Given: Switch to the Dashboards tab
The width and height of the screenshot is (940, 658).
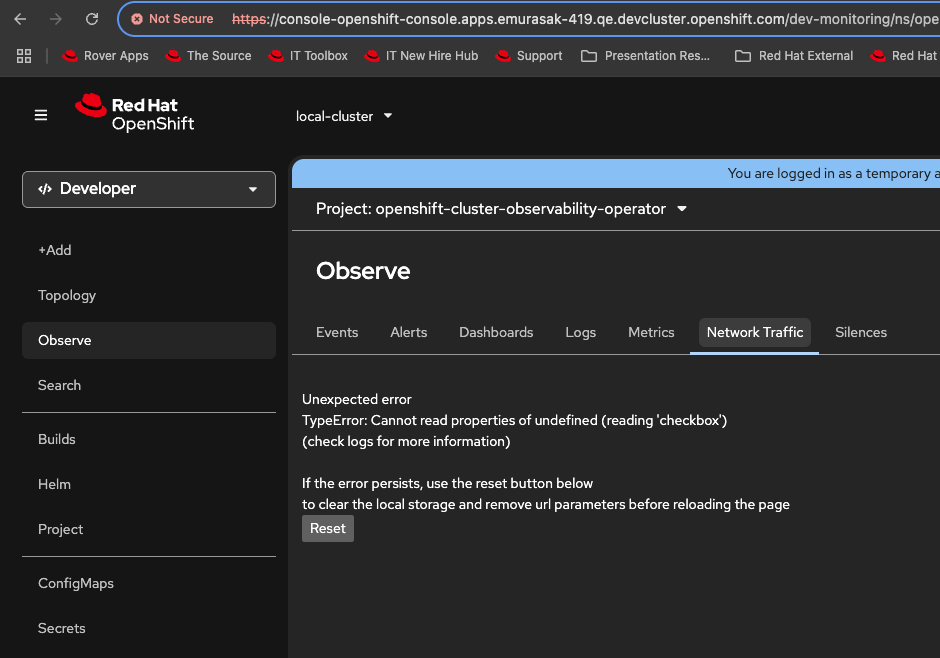Looking at the screenshot, I should click(x=496, y=332).
